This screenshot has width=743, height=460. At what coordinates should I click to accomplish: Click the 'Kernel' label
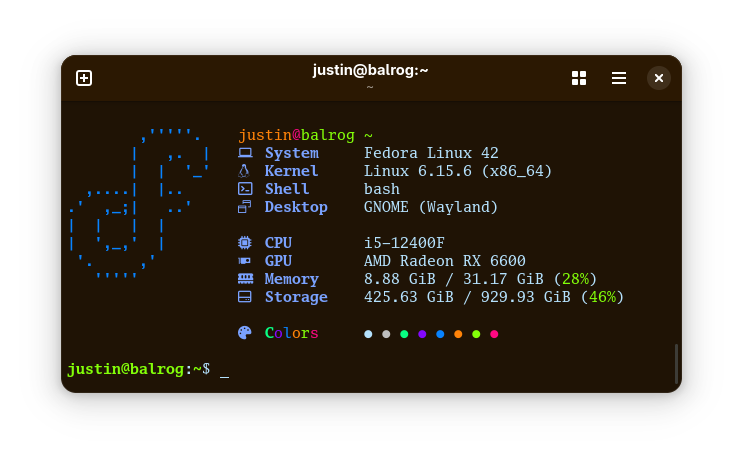tap(291, 171)
